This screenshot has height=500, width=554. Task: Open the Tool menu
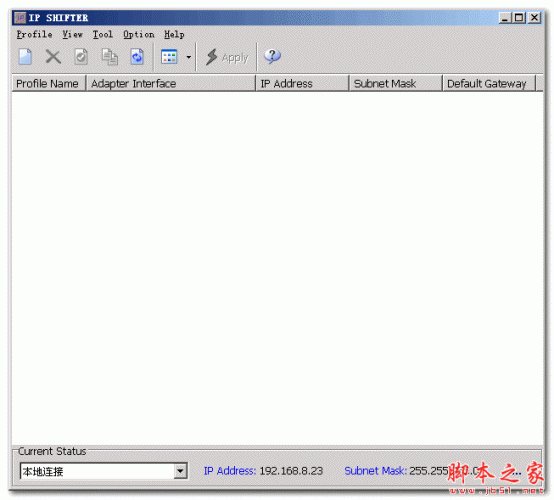(x=102, y=34)
